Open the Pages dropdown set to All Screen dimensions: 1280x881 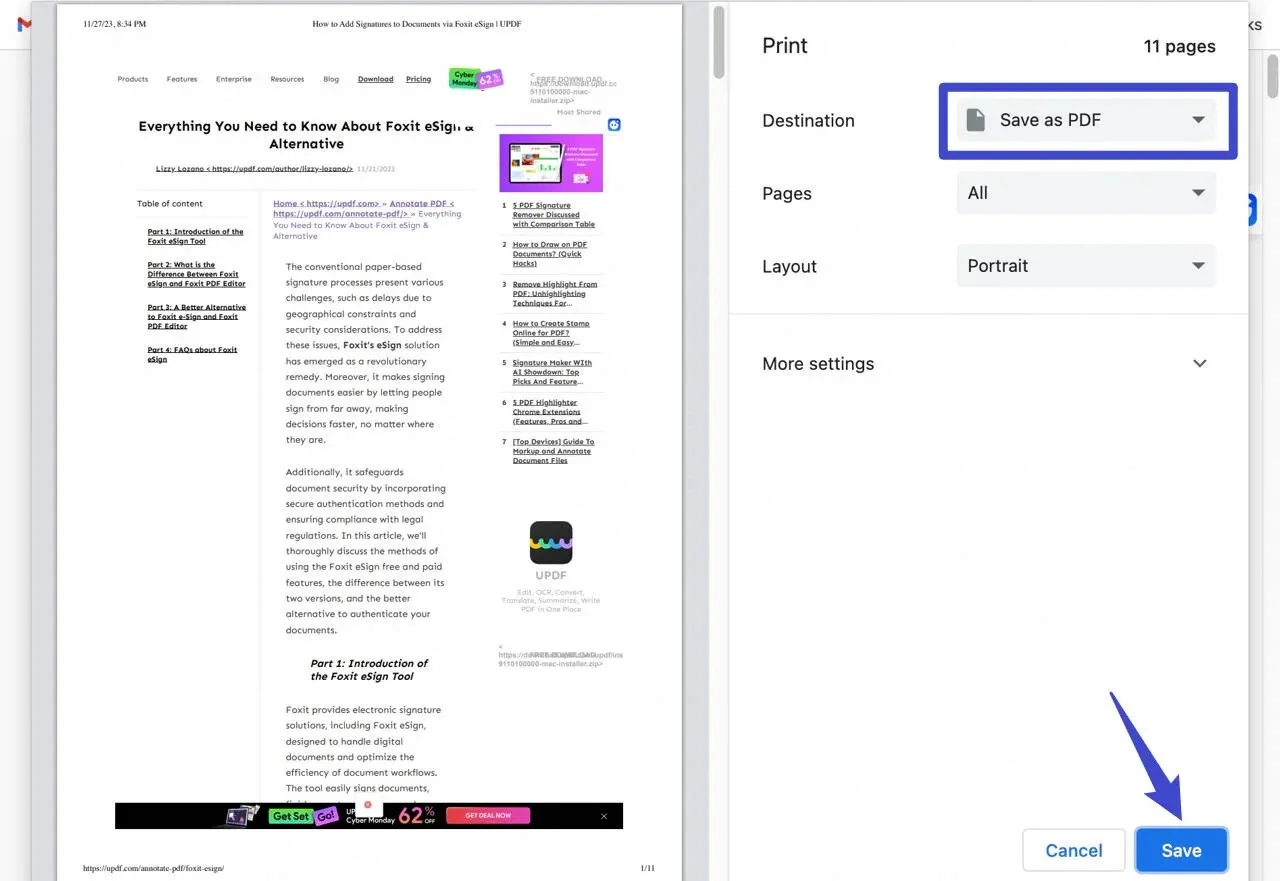tap(1086, 193)
